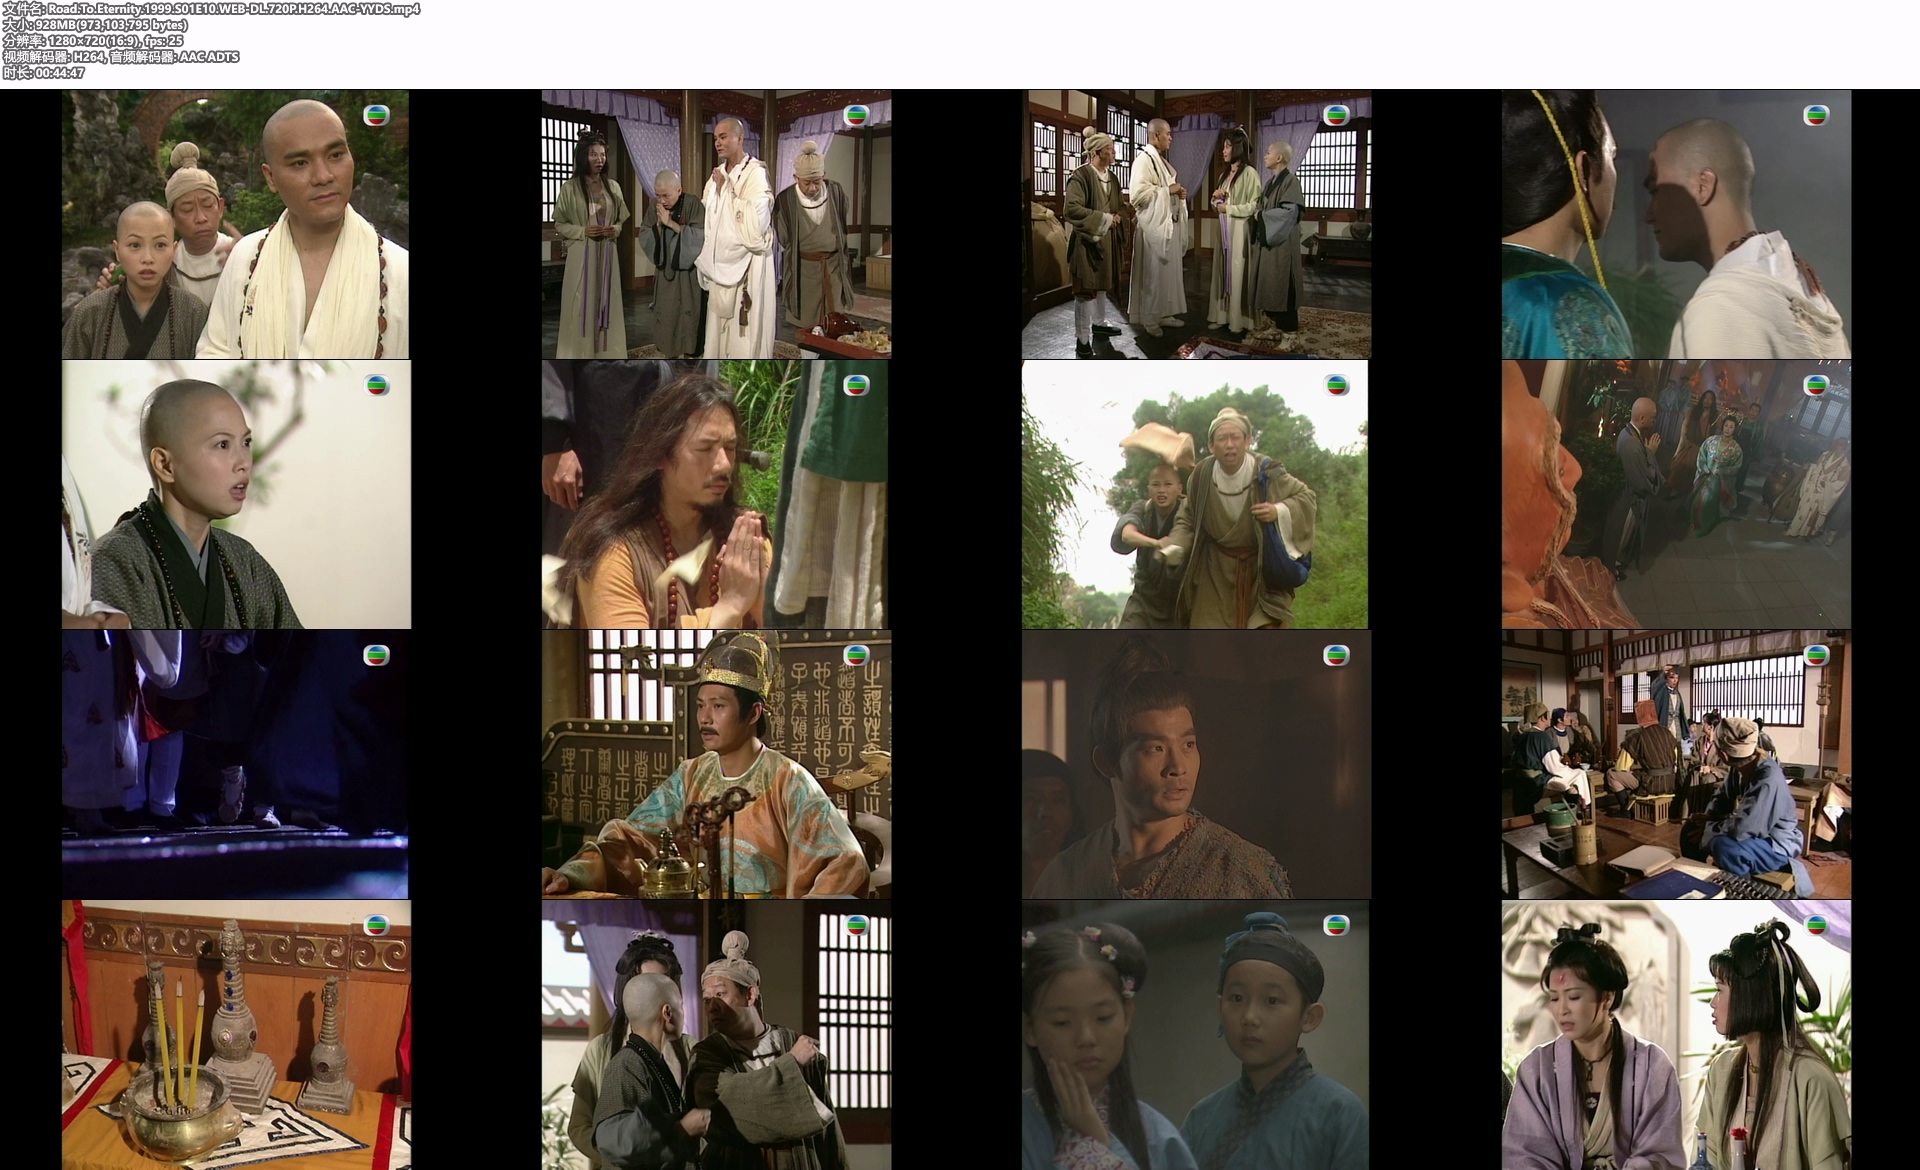Select the frame of two women talking
The width and height of the screenshot is (1920, 1170).
(x=1676, y=1035)
